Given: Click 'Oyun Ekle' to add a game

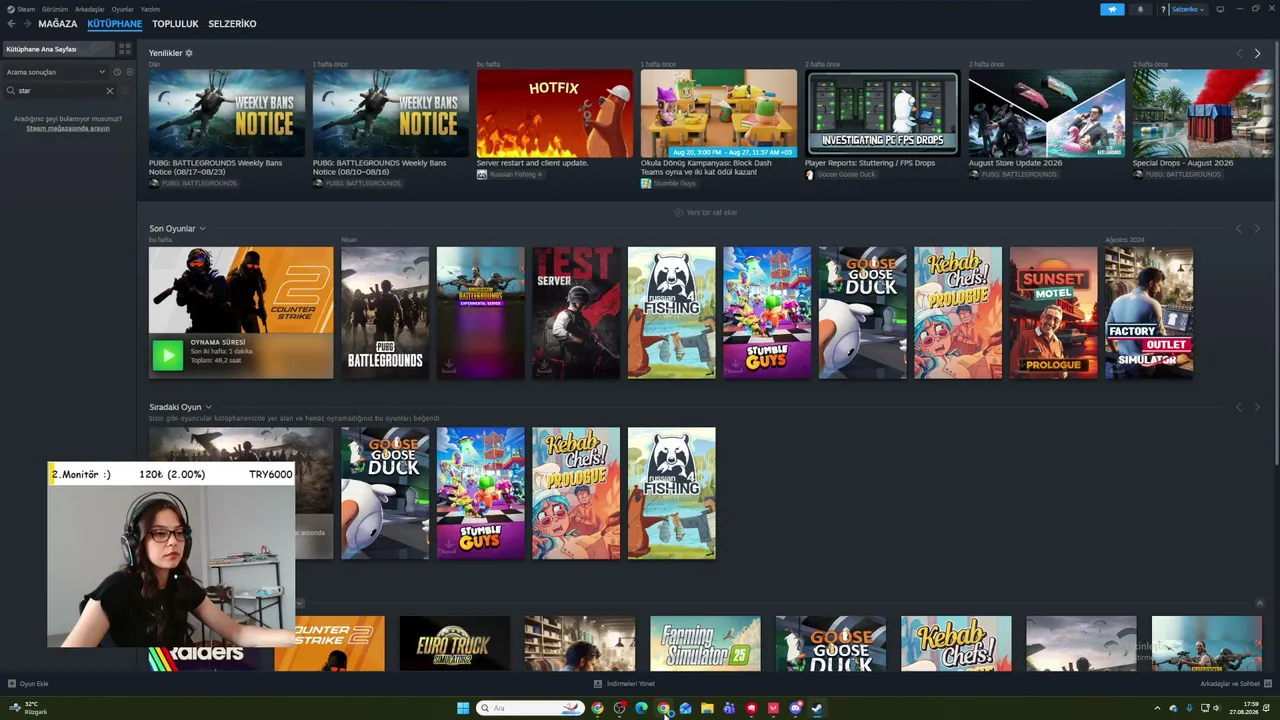Looking at the screenshot, I should (x=28, y=684).
